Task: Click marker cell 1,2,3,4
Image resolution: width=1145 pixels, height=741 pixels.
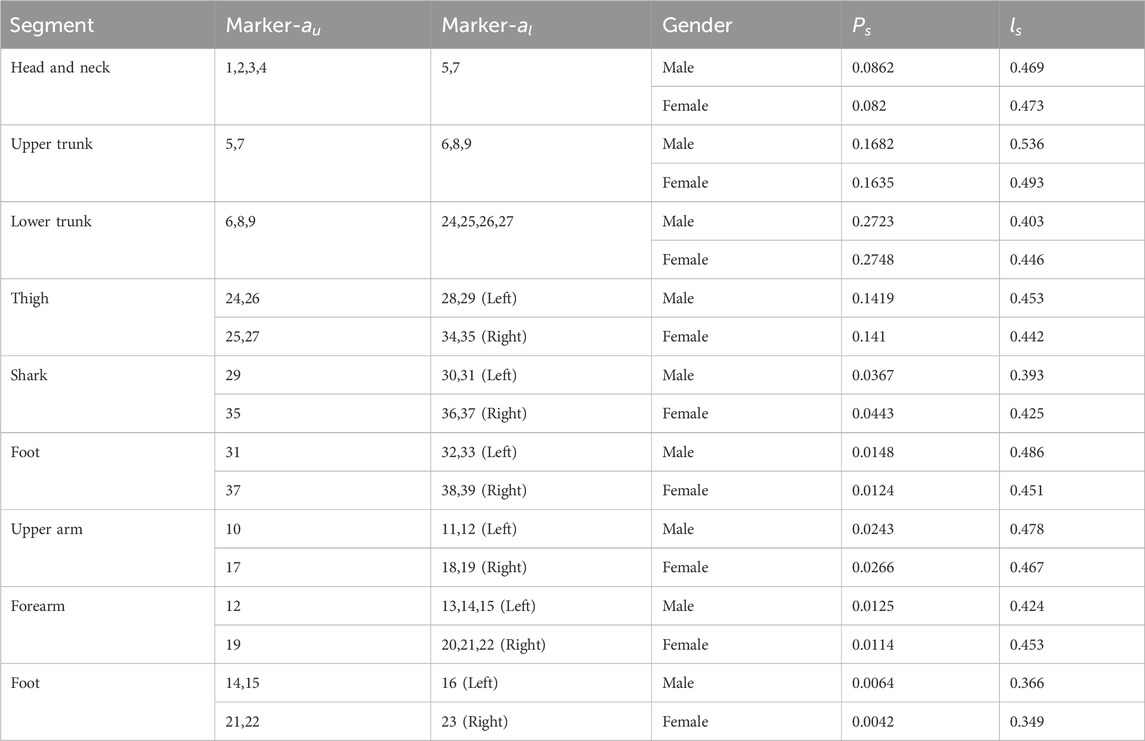Action: click(323, 87)
